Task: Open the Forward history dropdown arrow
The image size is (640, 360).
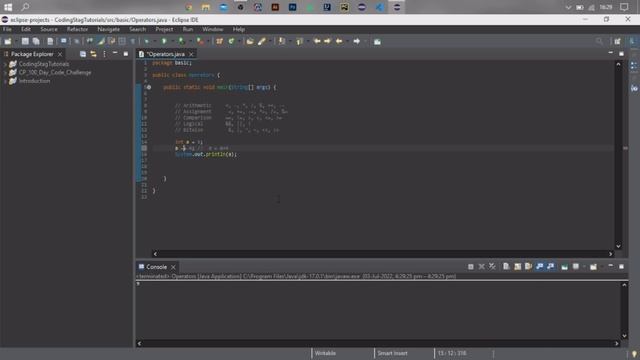Action: 365,41
